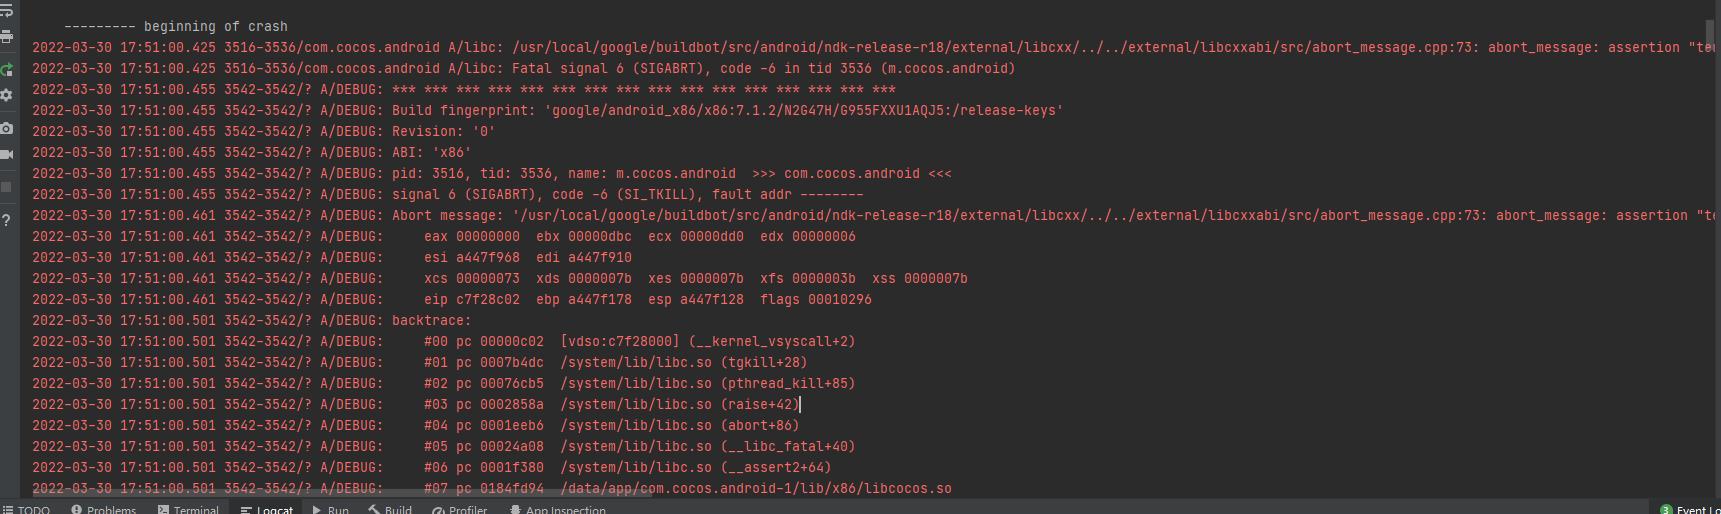Open App Inspection tool window
This screenshot has width=1721, height=514.
click(558, 508)
